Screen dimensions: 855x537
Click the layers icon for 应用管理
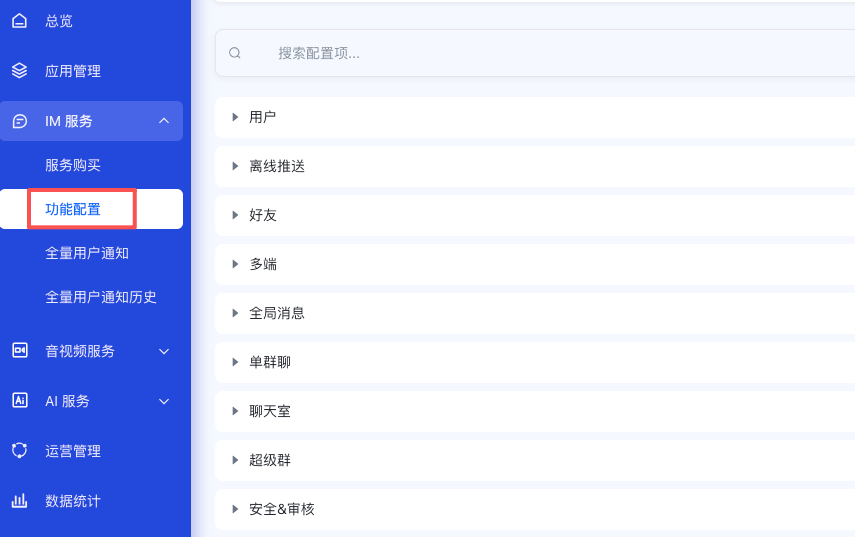click(x=19, y=71)
